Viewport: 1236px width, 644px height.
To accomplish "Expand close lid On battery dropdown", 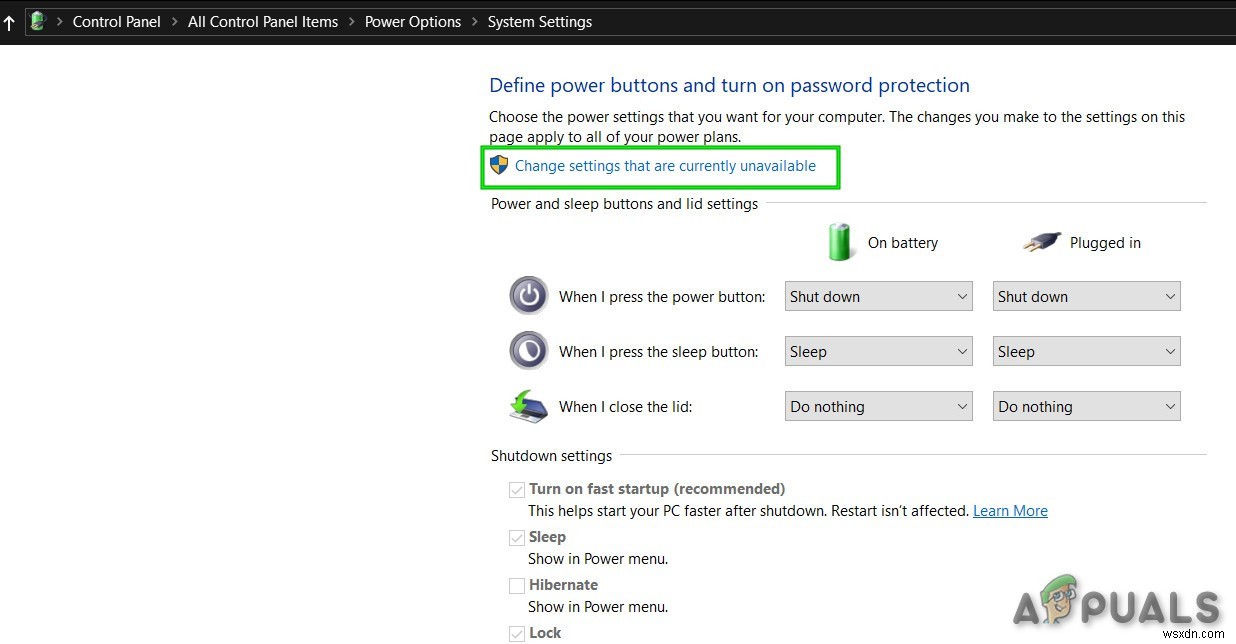I will (878, 406).
